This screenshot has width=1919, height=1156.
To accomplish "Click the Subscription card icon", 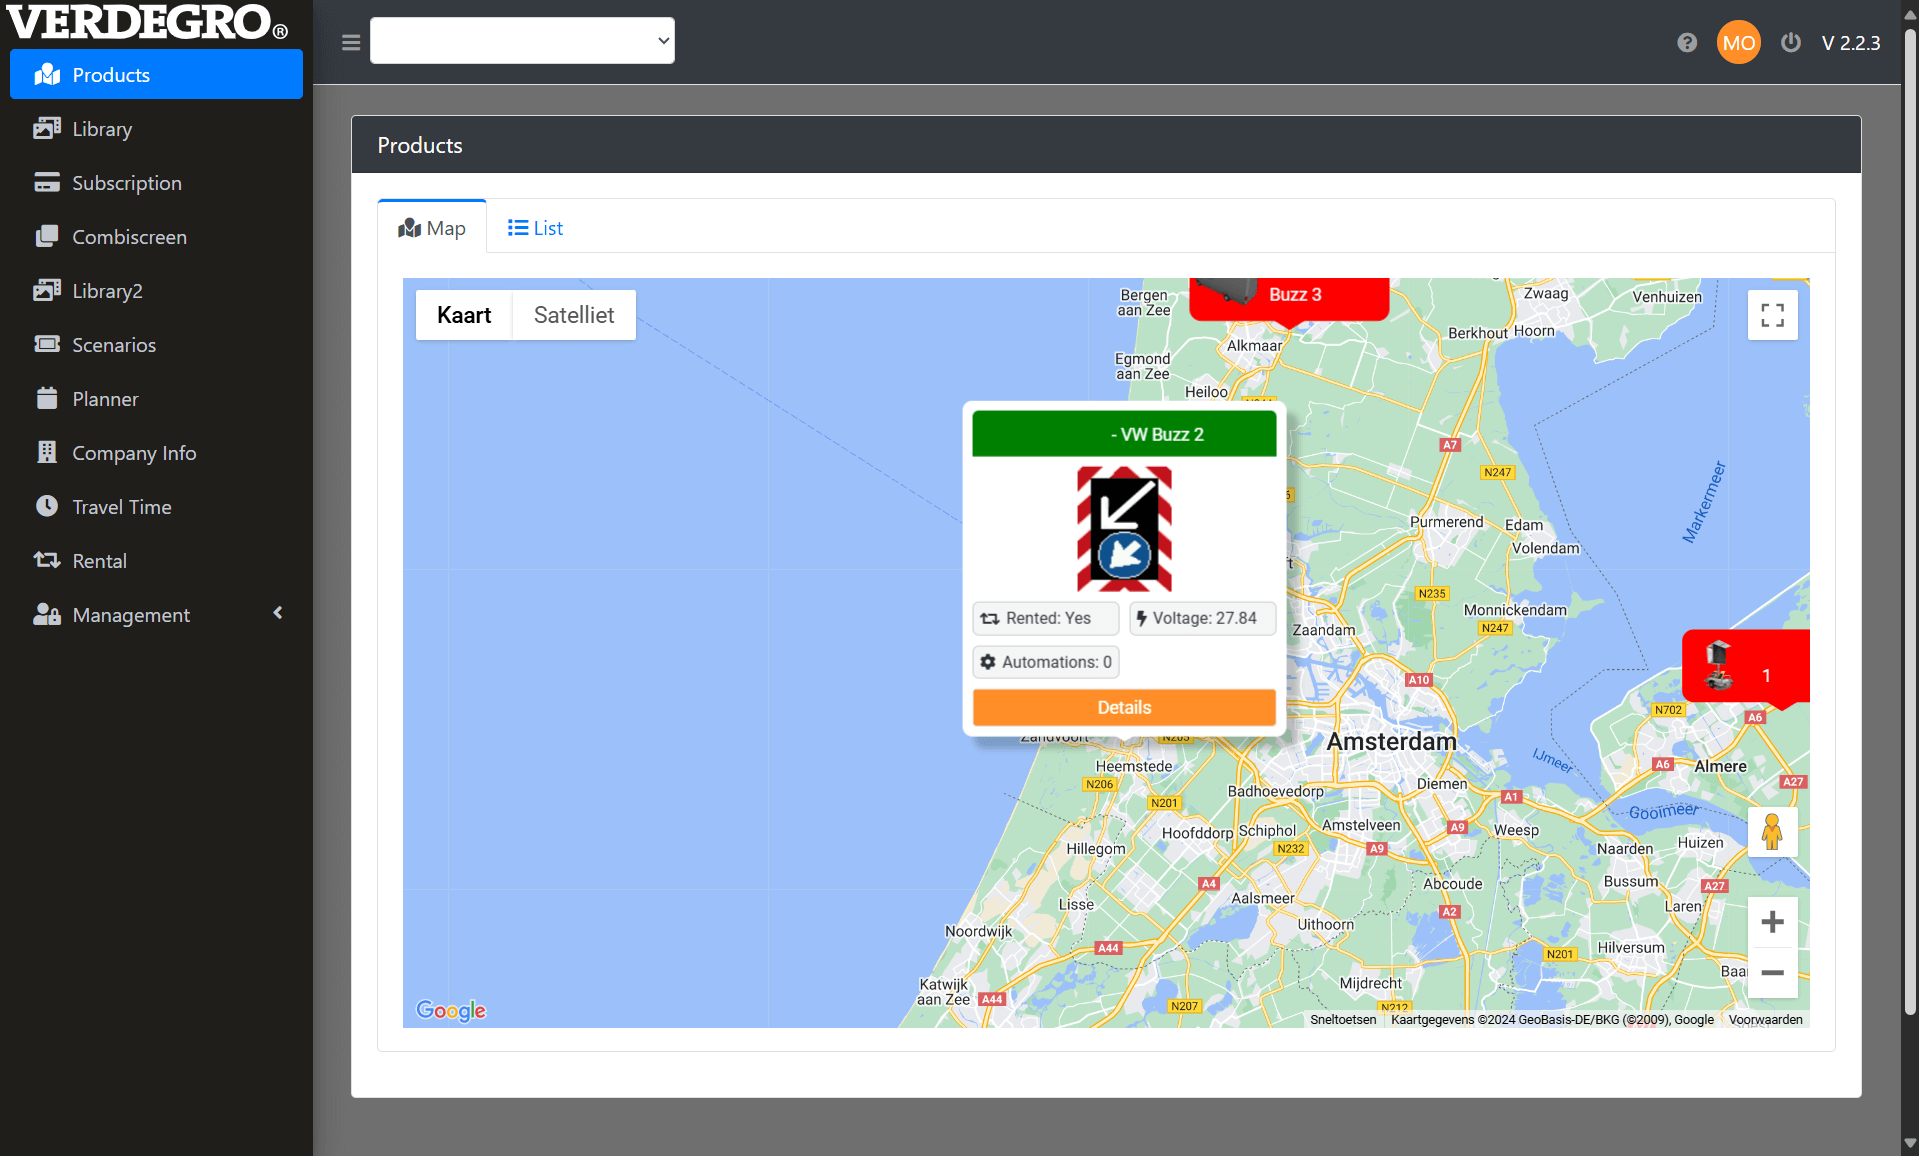I will click(47, 182).
